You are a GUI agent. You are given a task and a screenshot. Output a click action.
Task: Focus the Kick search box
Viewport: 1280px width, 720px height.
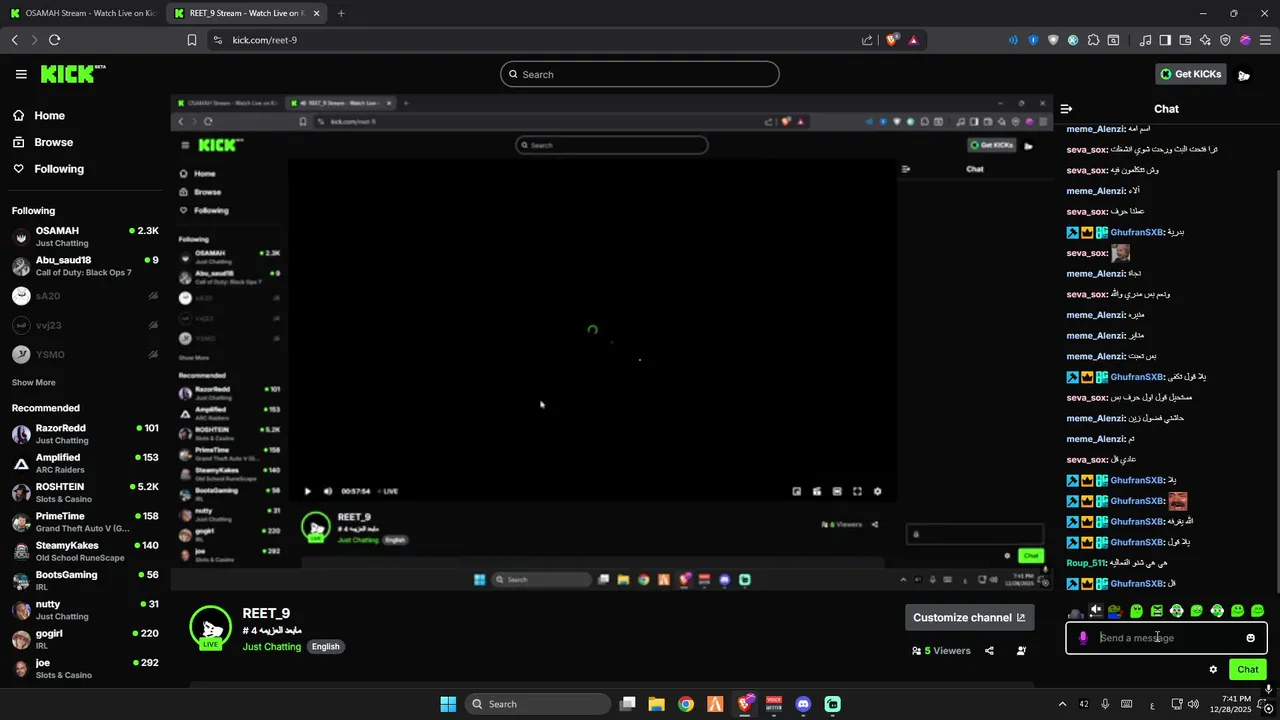[639, 74]
